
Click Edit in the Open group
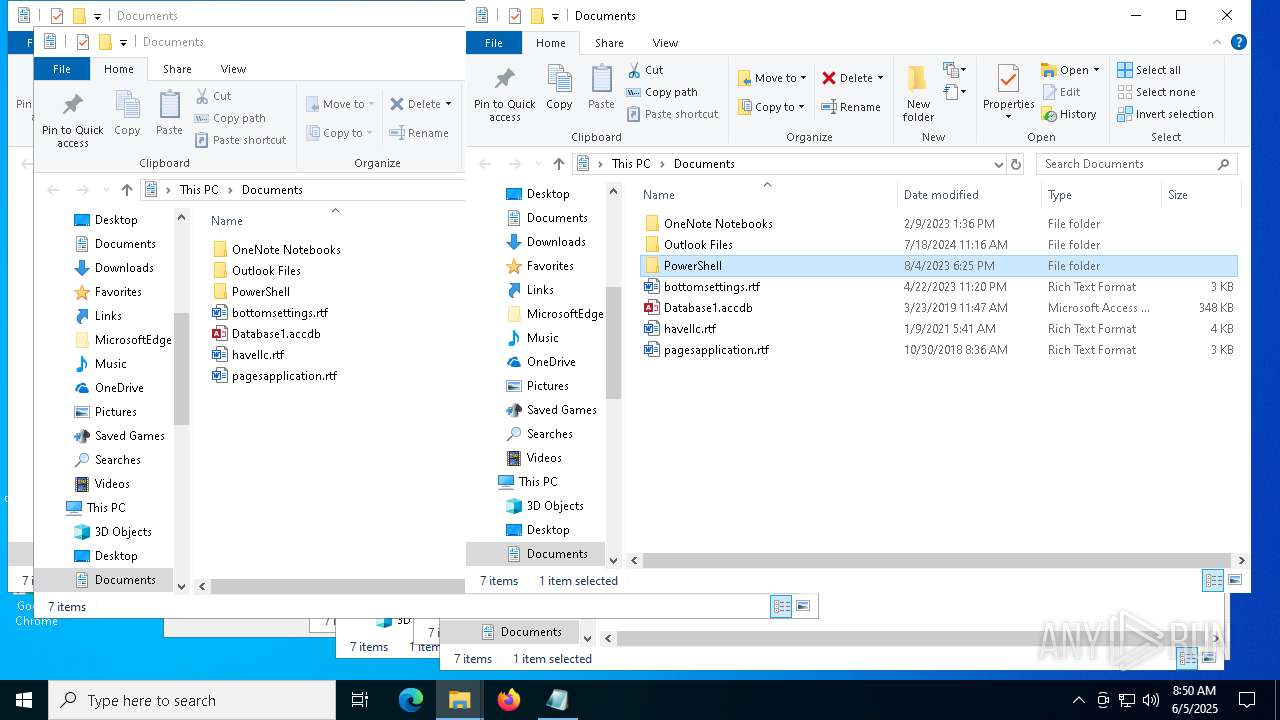tap(1061, 92)
